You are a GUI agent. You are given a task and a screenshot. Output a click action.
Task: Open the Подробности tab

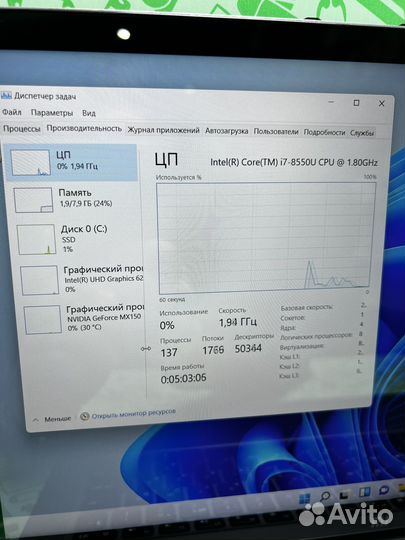pos(324,132)
